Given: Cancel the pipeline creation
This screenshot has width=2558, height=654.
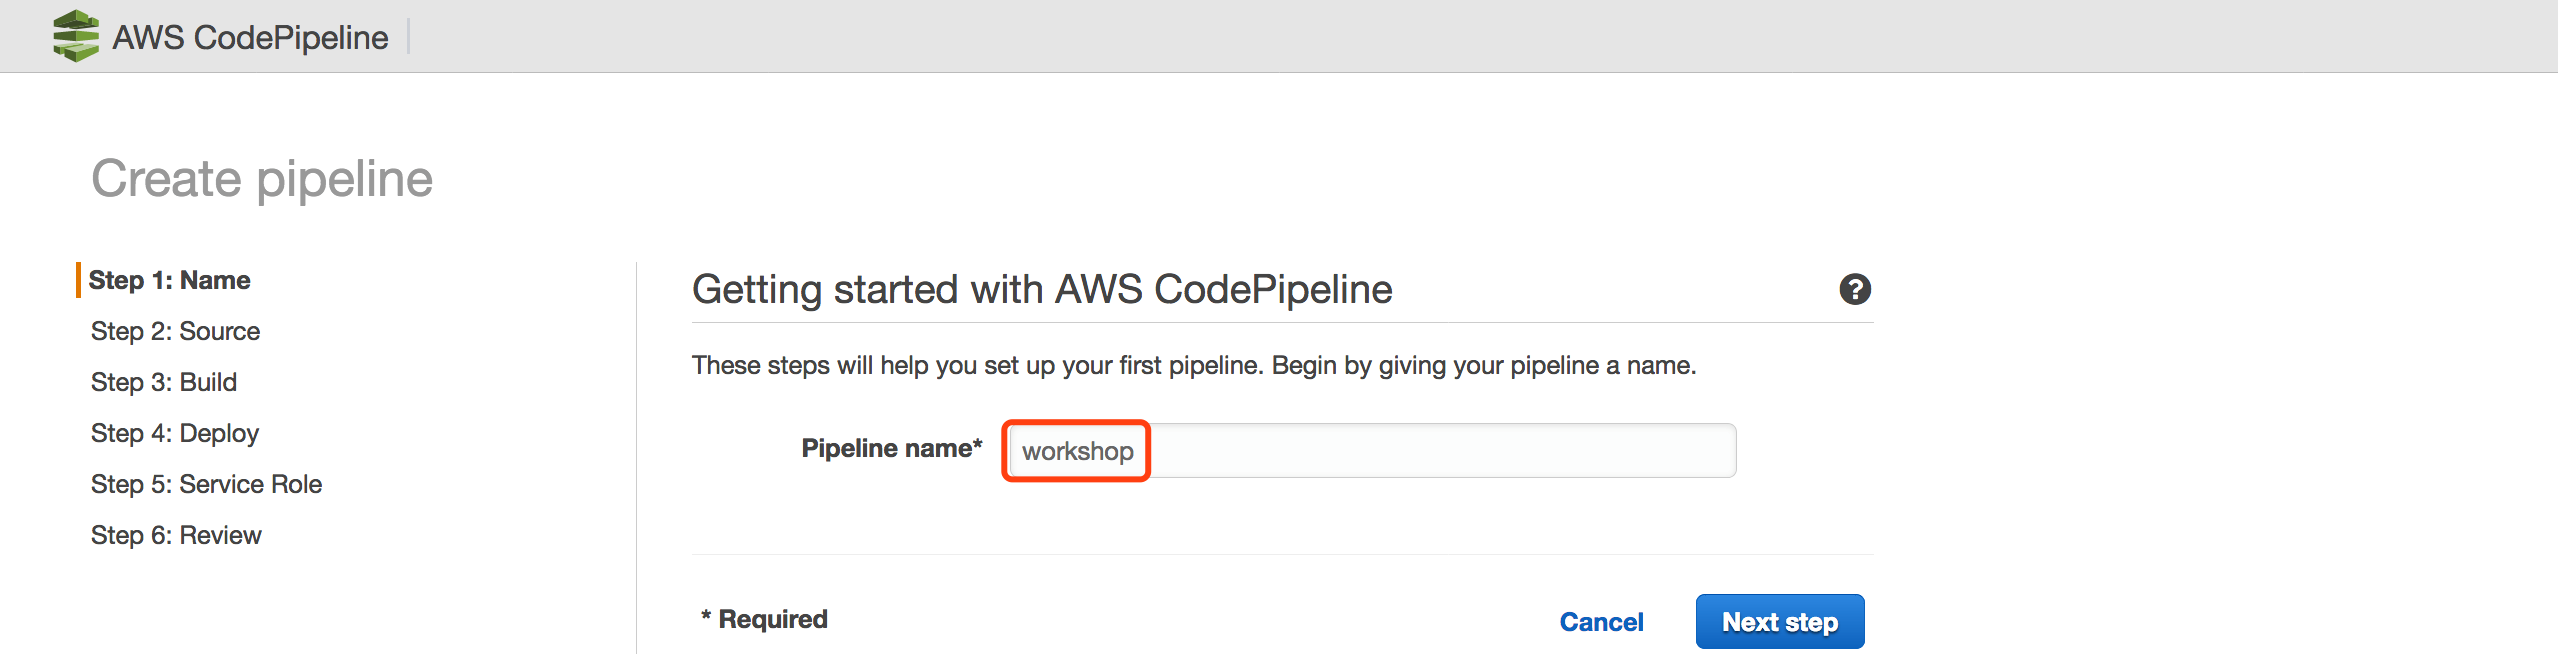Looking at the screenshot, I should click(1601, 622).
